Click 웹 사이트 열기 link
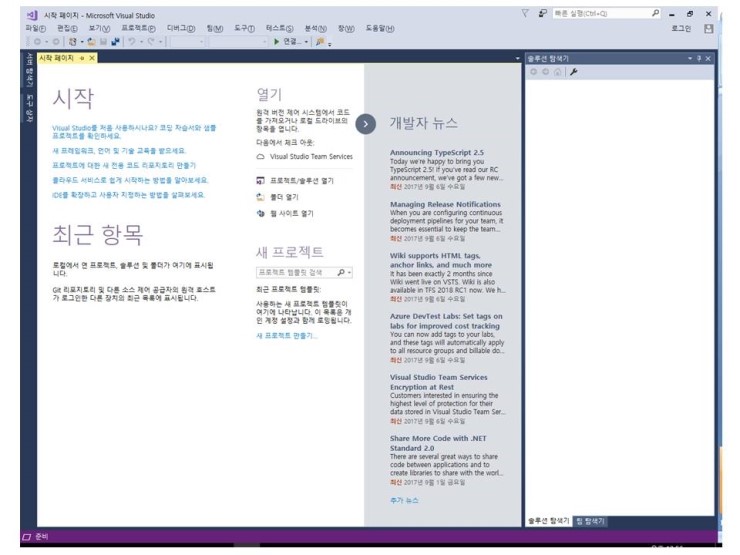740x555 pixels. point(292,213)
